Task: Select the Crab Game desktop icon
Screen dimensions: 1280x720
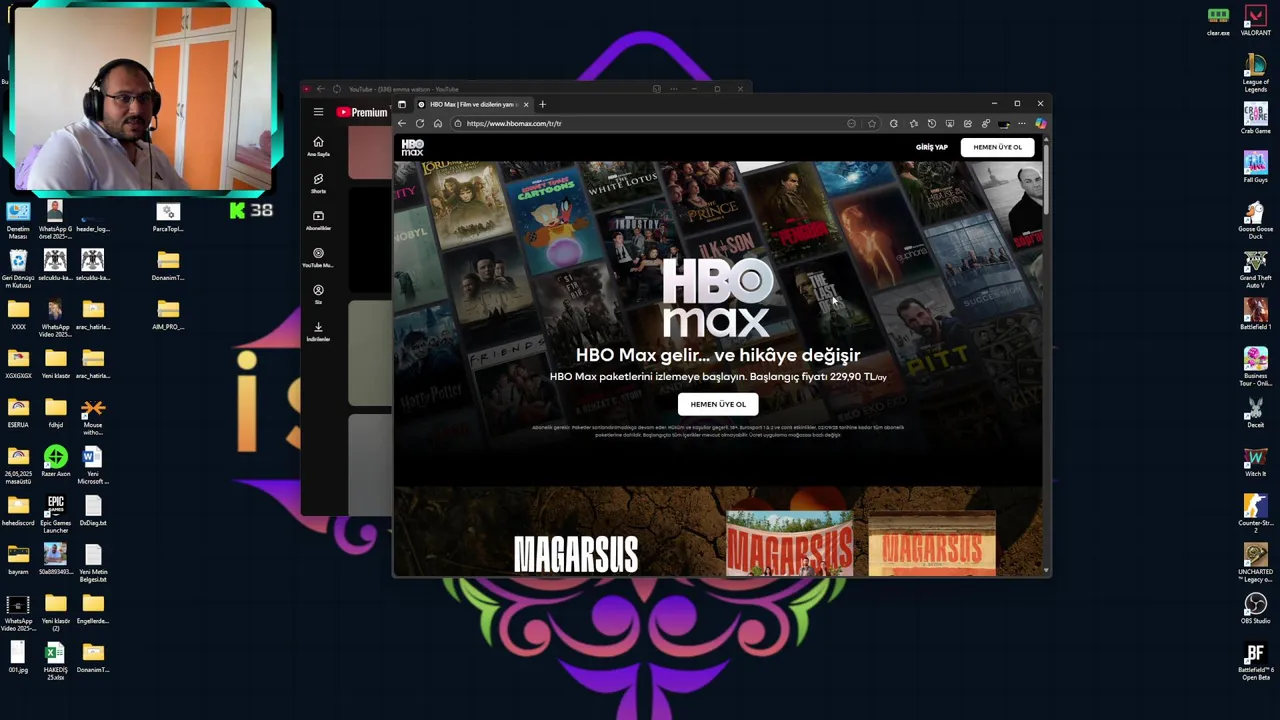Action: (1255, 117)
